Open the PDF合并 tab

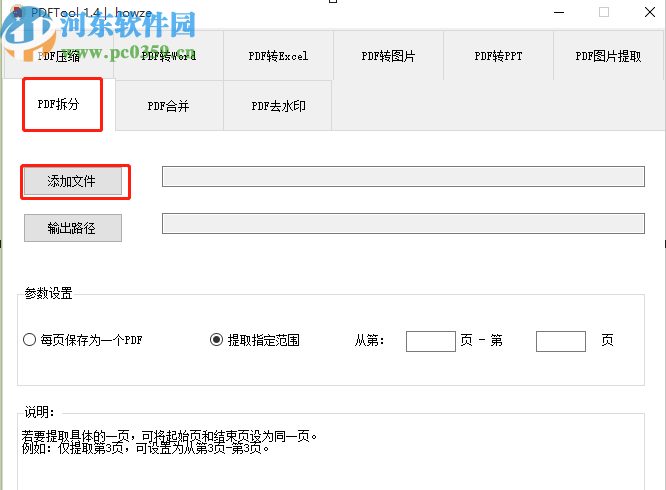coord(169,105)
